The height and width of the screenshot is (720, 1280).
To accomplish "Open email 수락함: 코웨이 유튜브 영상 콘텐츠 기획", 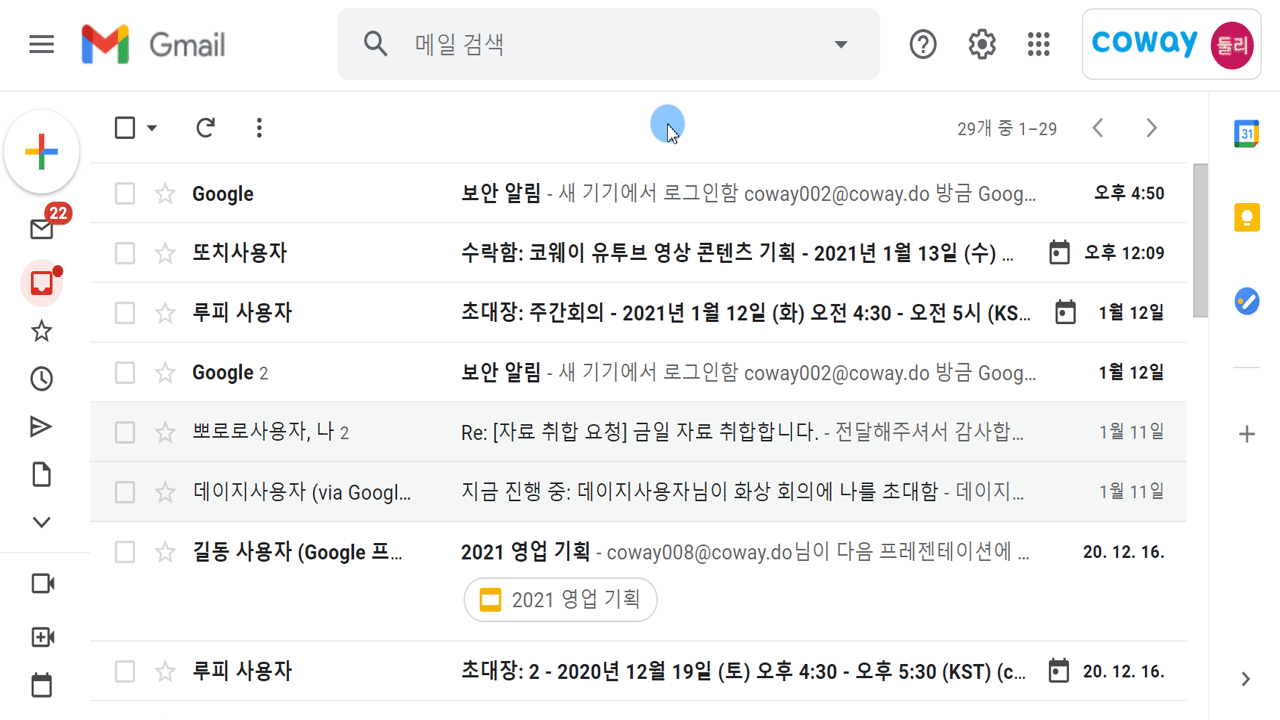I will pyautogui.click(x=638, y=253).
